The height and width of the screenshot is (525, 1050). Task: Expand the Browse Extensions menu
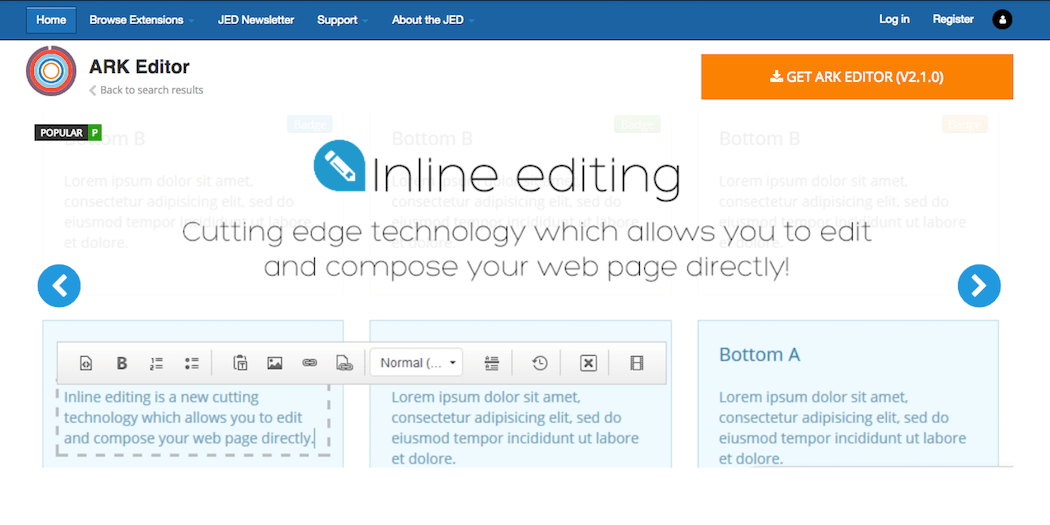click(141, 20)
